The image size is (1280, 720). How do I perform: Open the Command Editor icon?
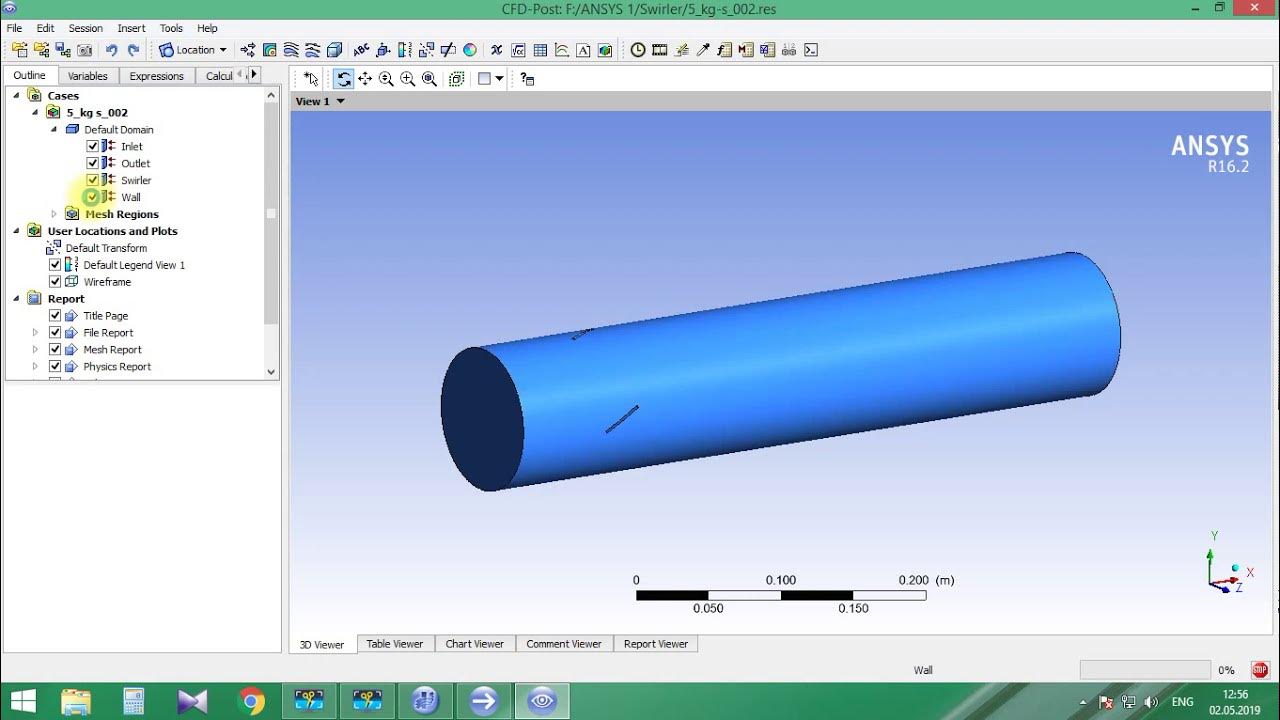click(811, 50)
